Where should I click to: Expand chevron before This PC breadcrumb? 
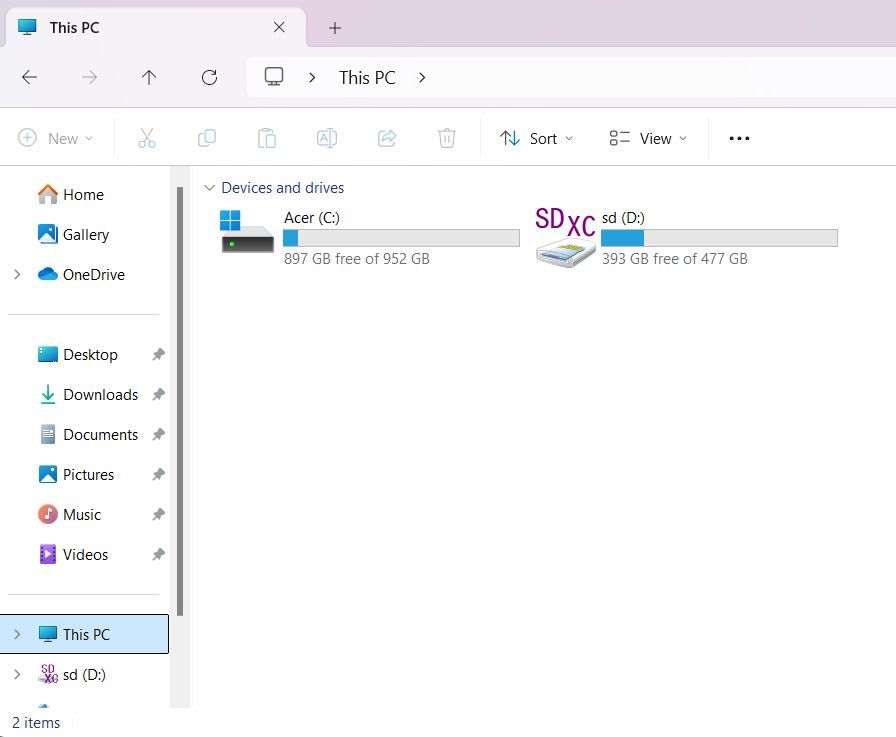pyautogui.click(x=312, y=77)
